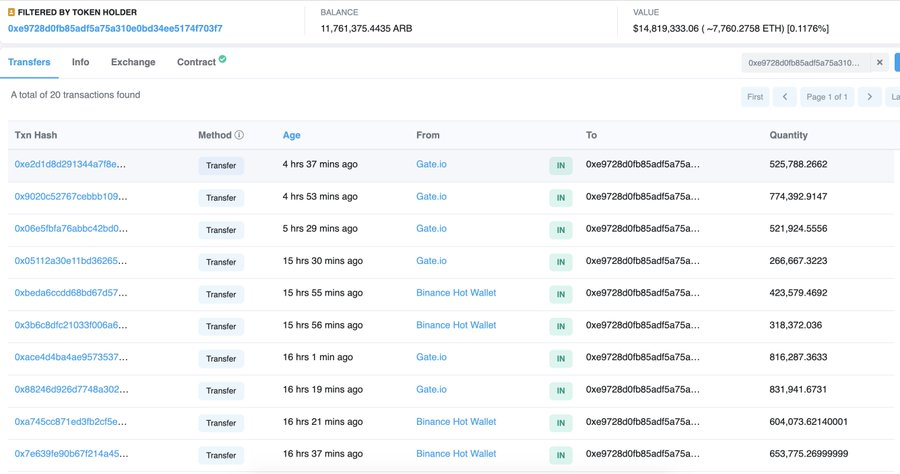Click Gate.io sender in the 4 hrs 53 mins row

(431, 196)
